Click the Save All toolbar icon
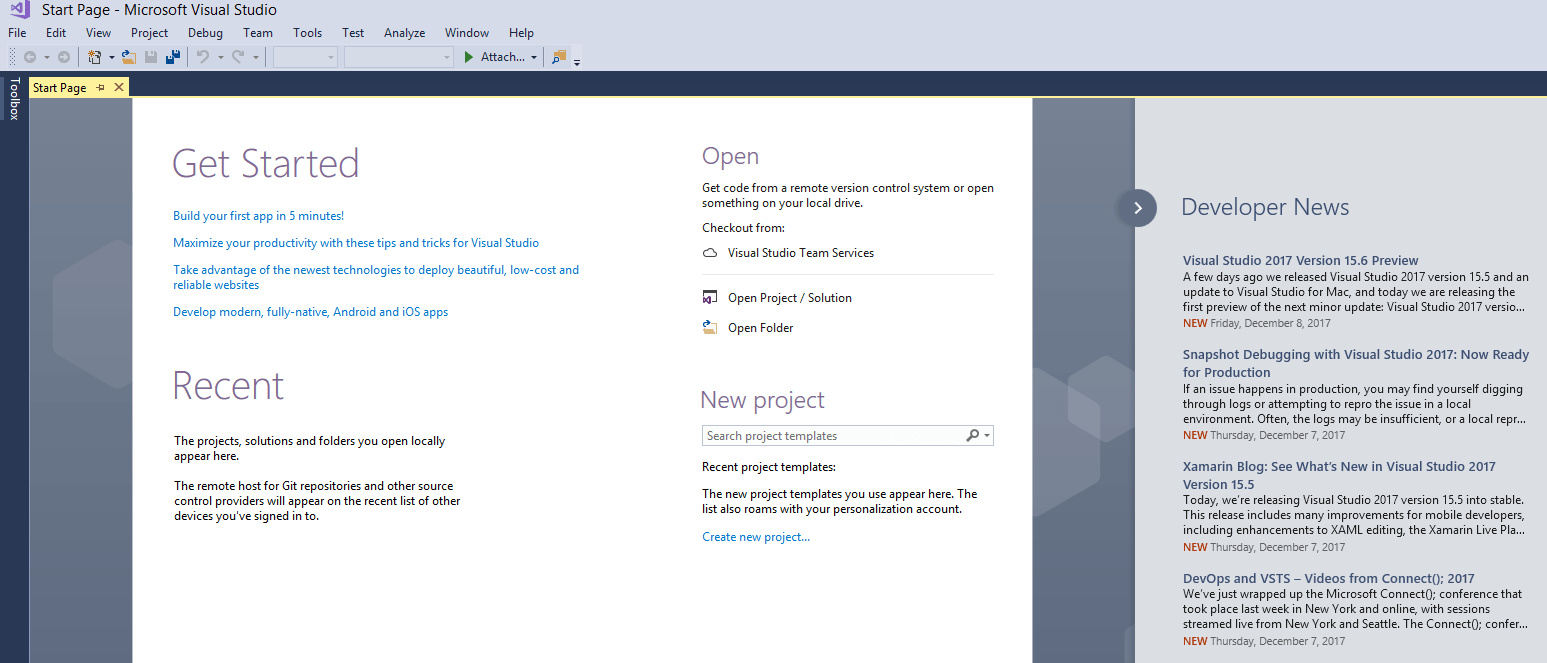Screen dimensions: 1547x663 (x=173, y=57)
